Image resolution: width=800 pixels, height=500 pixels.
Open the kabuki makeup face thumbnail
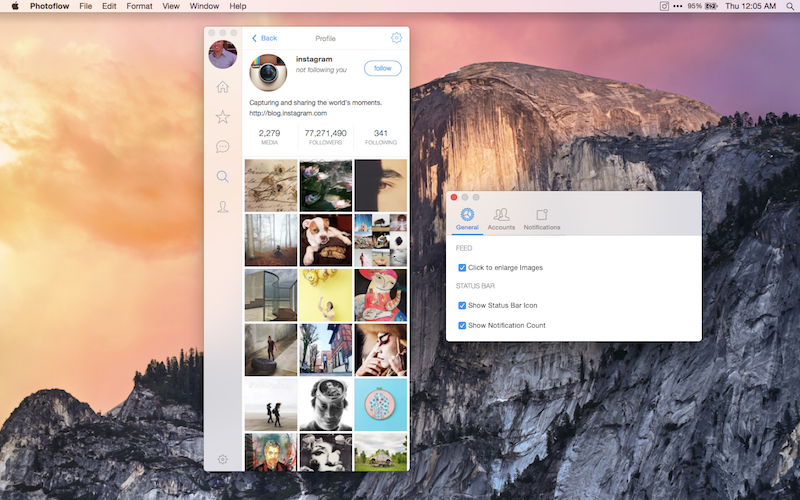coord(381,350)
